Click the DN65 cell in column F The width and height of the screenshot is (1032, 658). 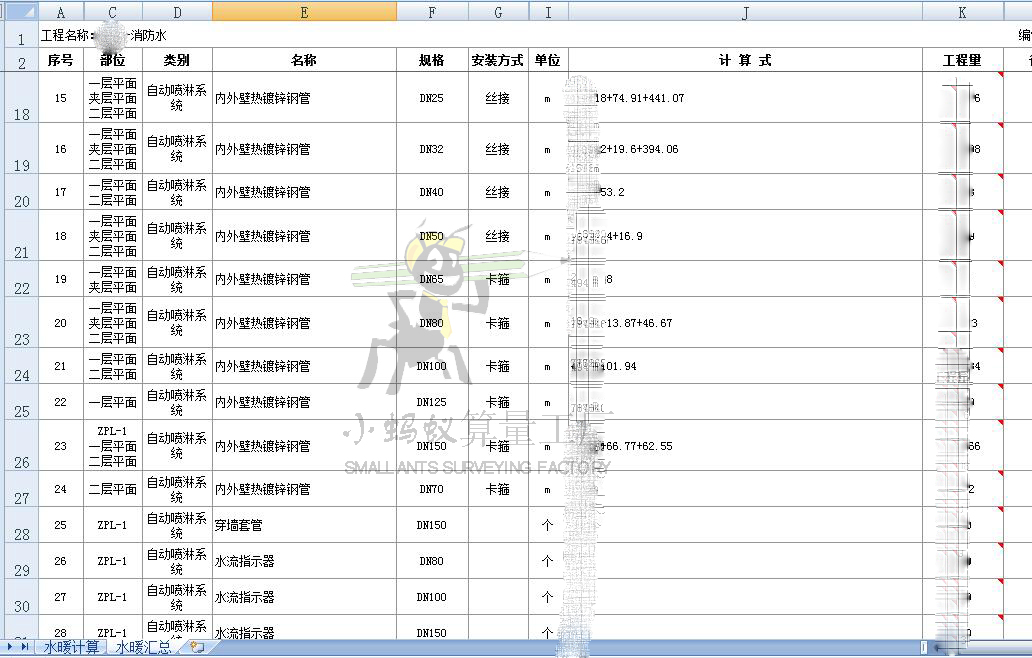point(431,279)
